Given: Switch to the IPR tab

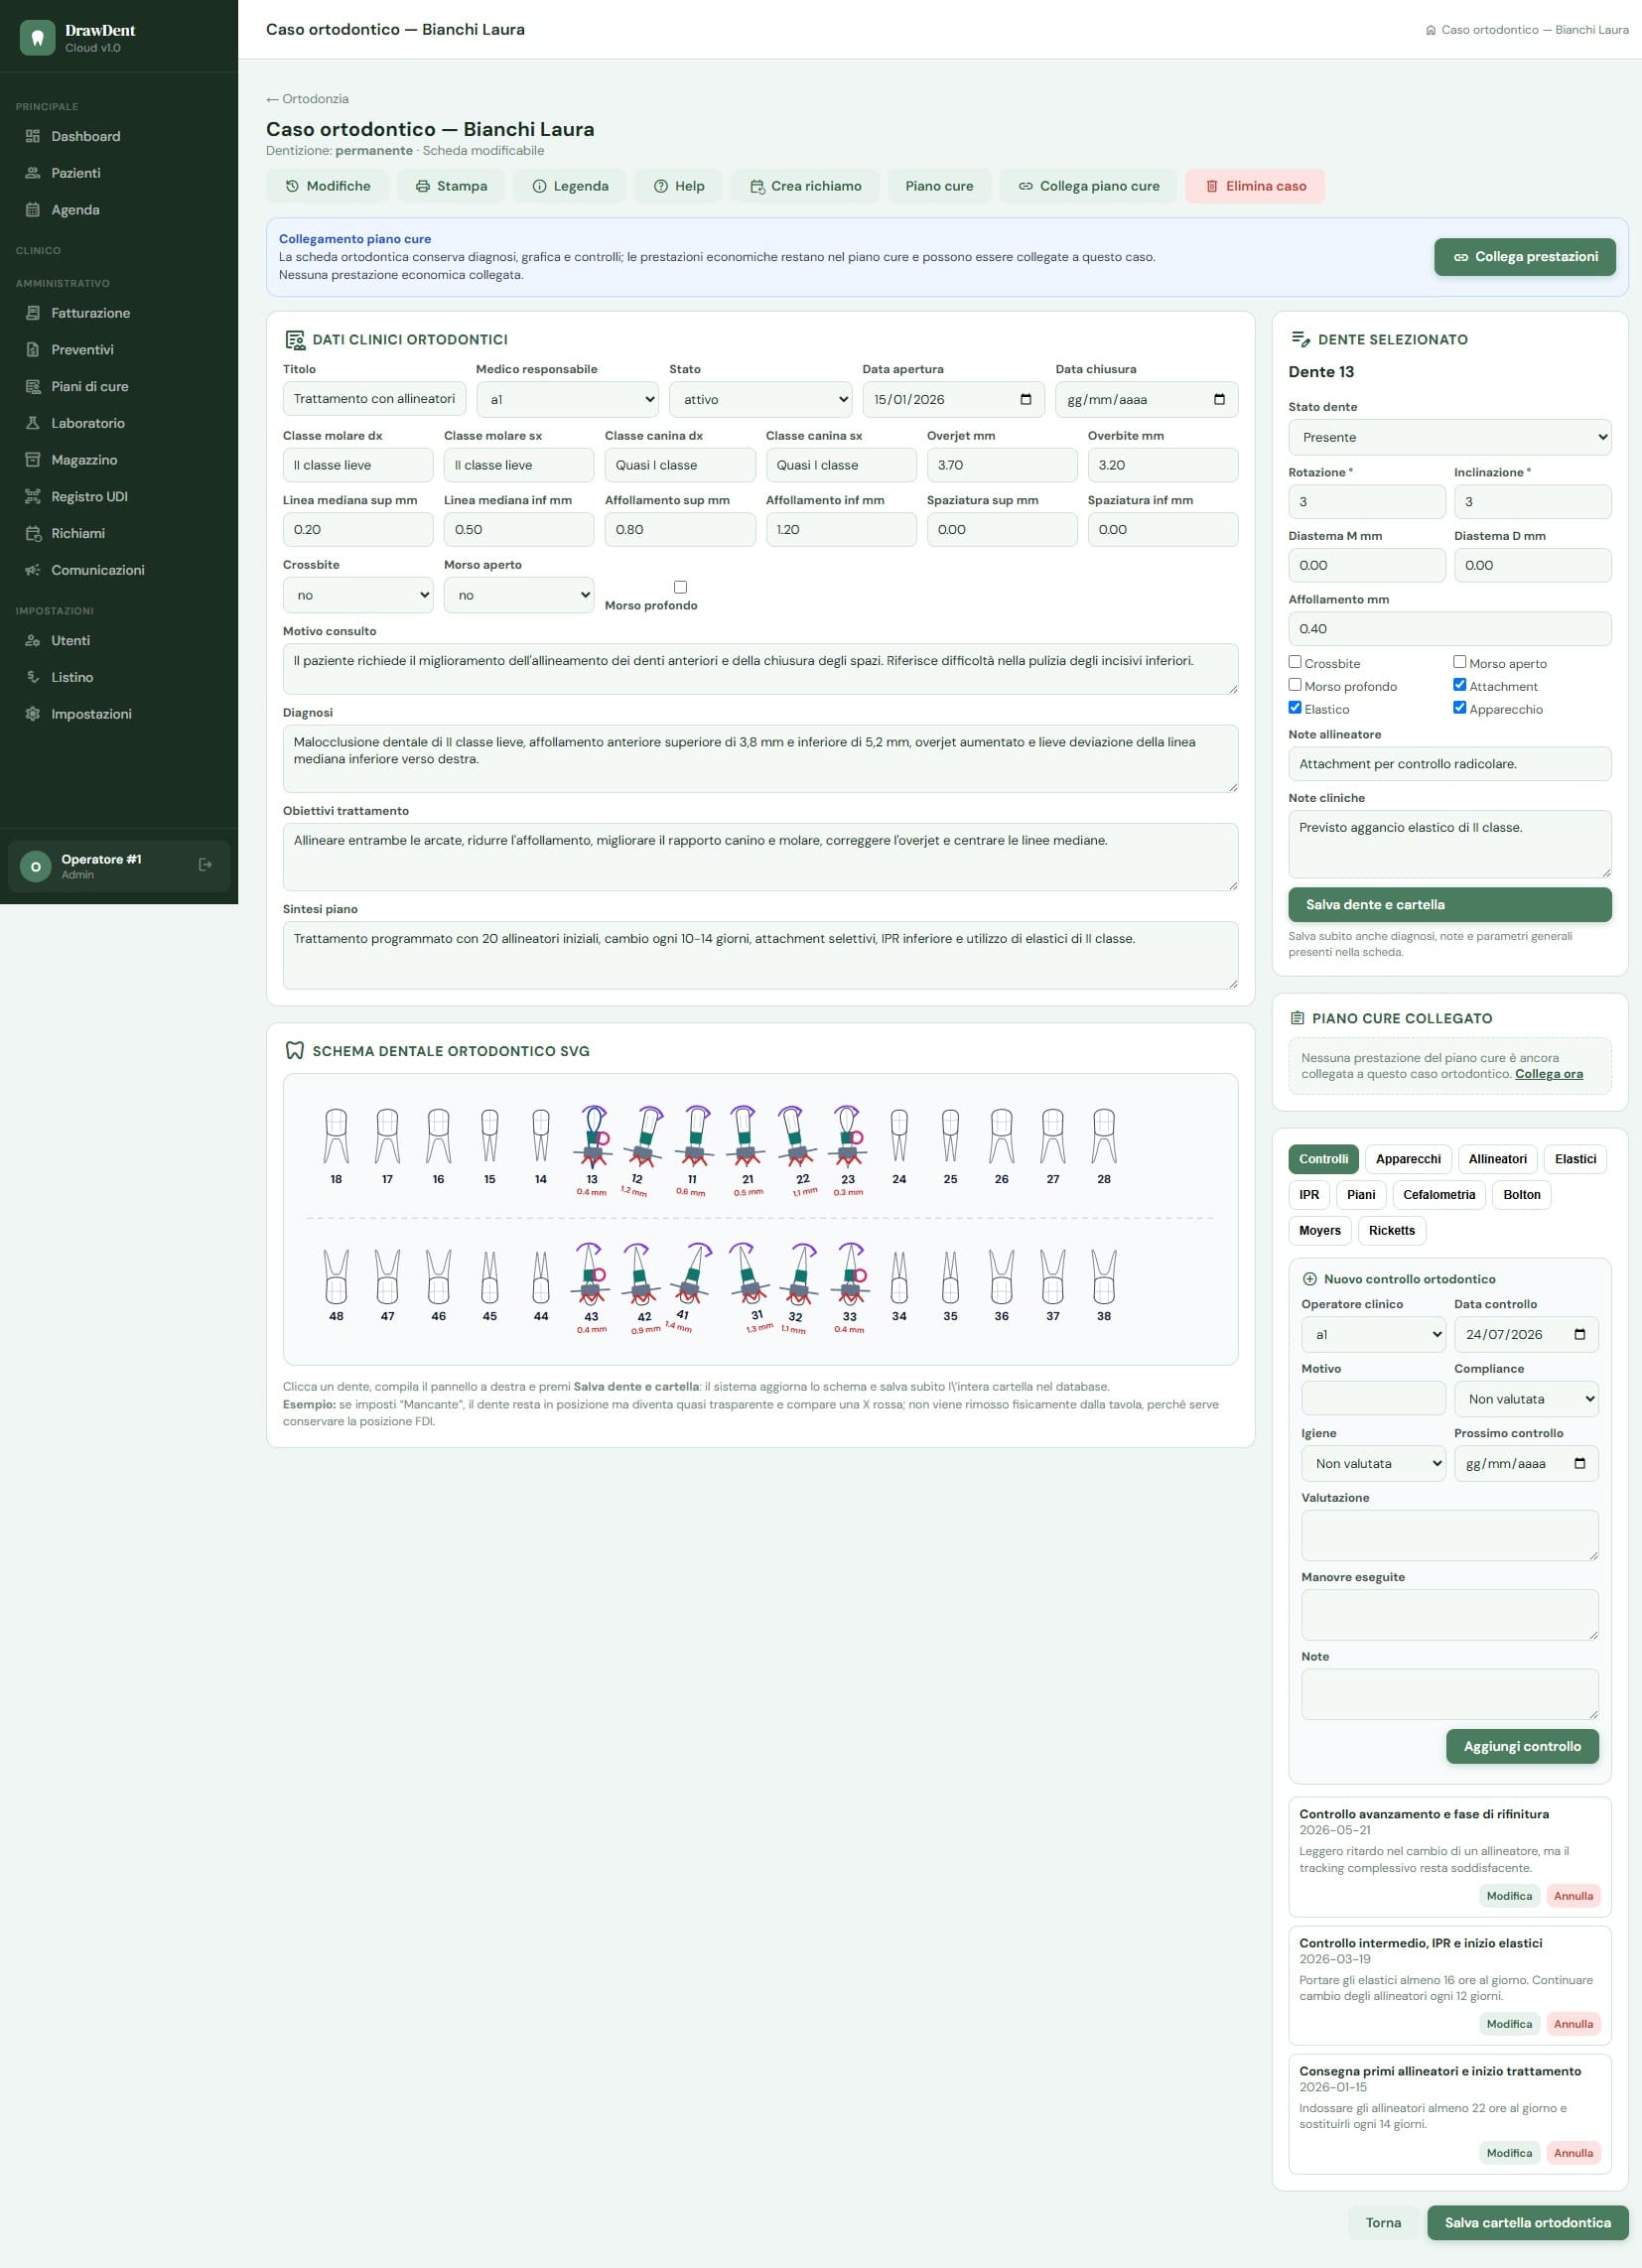Looking at the screenshot, I should [1309, 1195].
